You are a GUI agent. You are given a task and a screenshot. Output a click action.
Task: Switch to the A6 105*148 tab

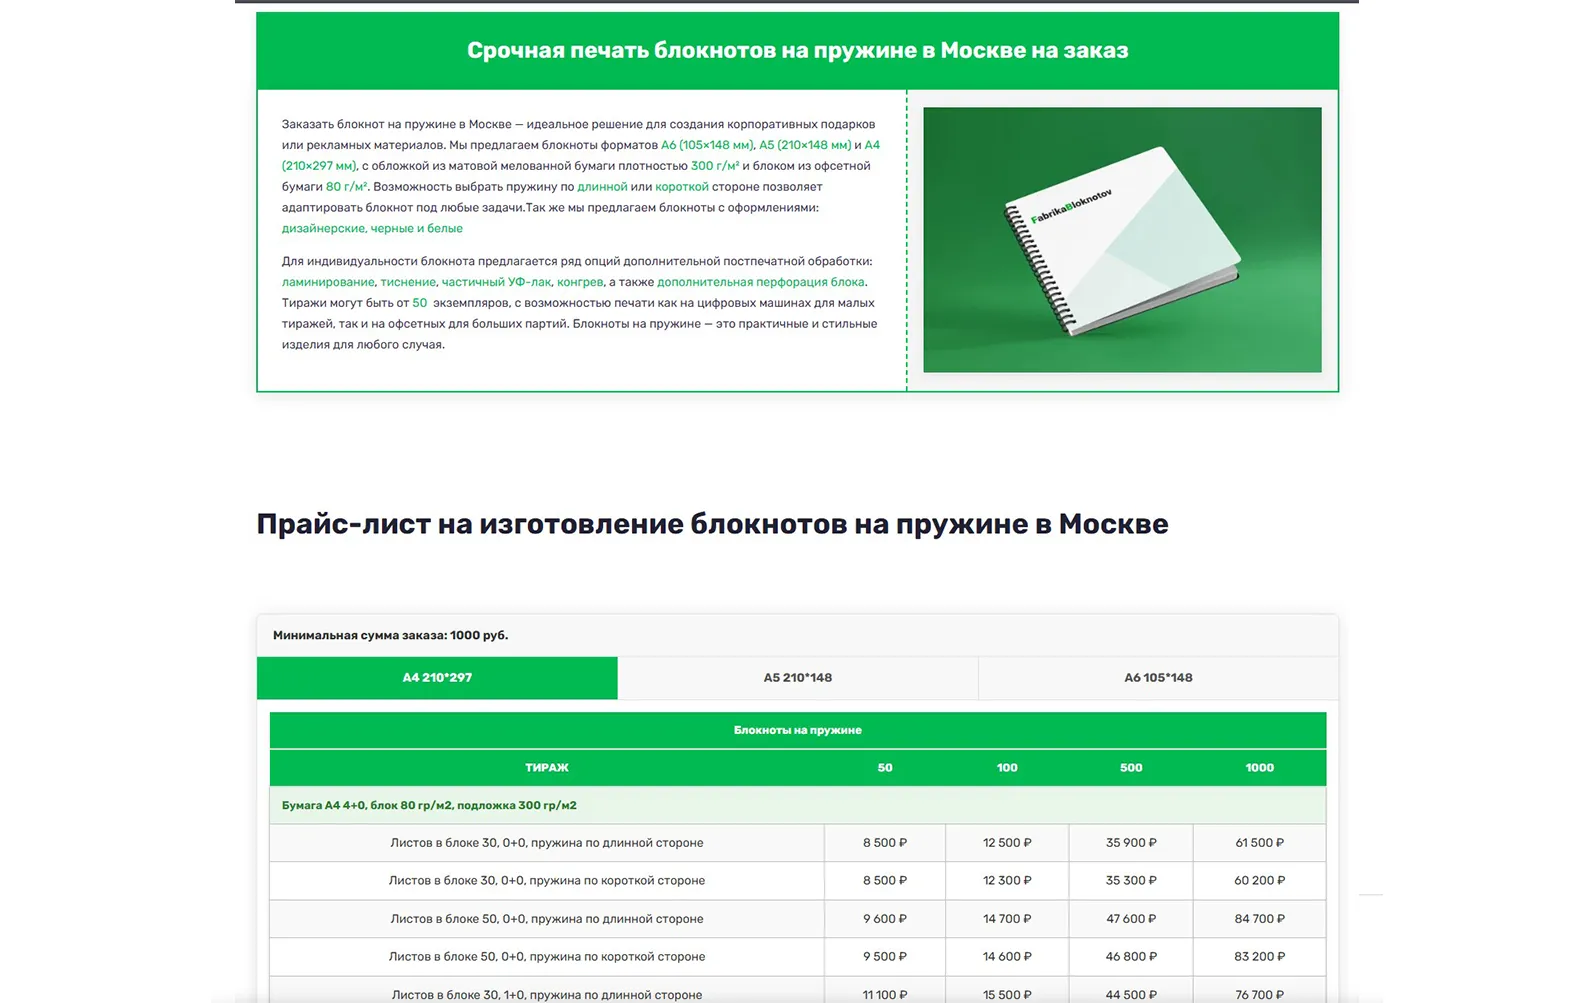(1158, 678)
